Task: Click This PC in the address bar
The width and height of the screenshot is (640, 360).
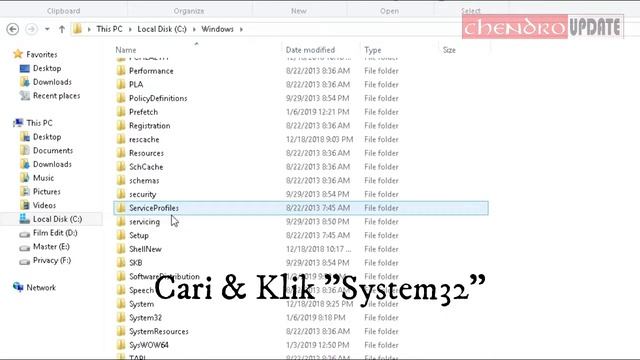Action: (109, 29)
